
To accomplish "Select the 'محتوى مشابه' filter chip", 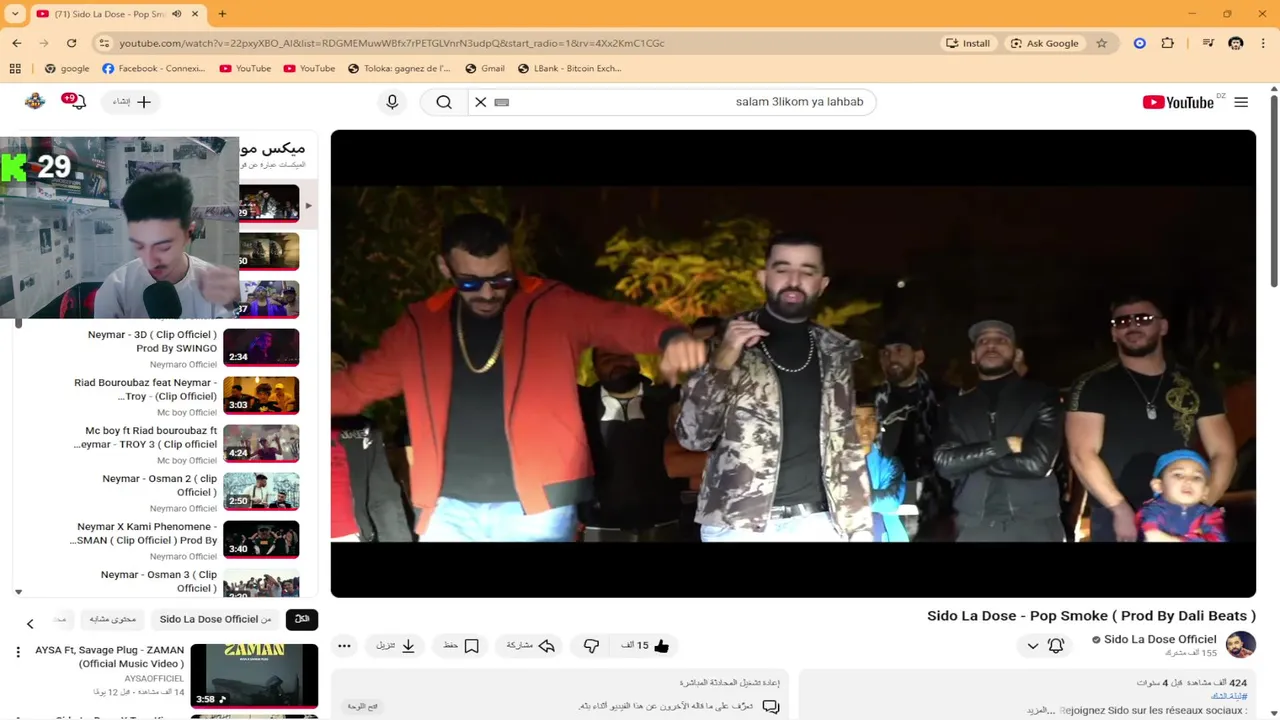I will coord(113,619).
